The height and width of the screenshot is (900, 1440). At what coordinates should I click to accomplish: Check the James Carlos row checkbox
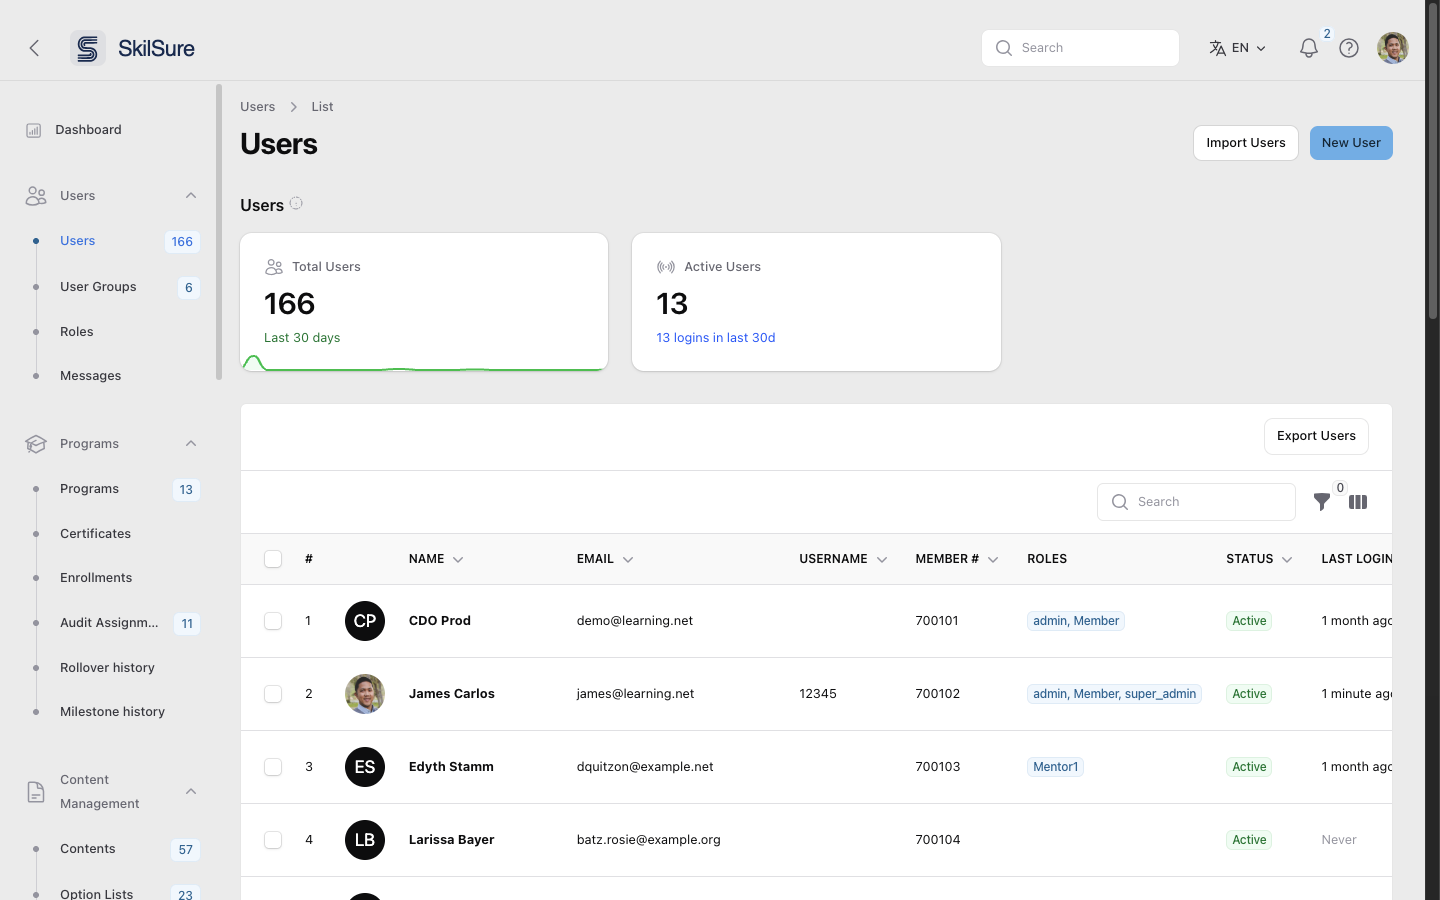(273, 694)
